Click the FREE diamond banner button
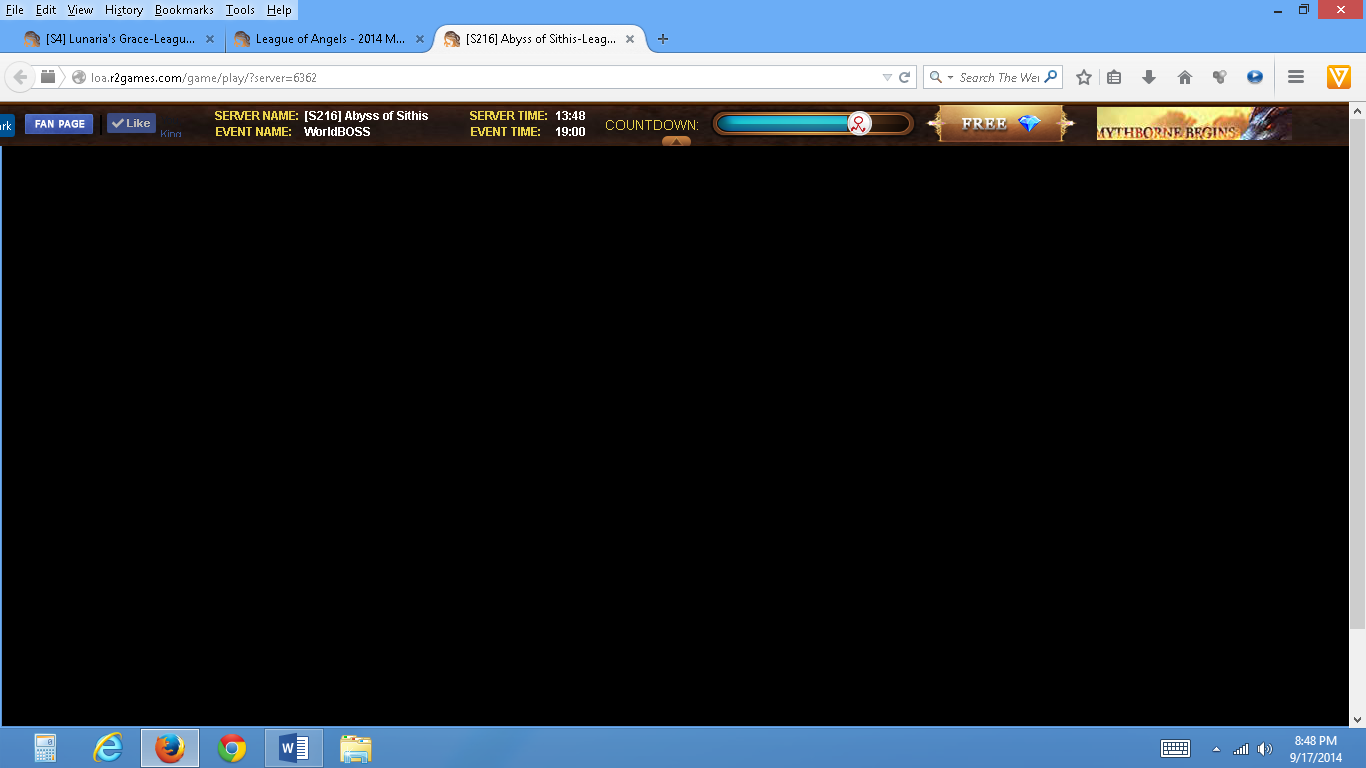Screen dimensions: 1366x768 (x=1000, y=124)
